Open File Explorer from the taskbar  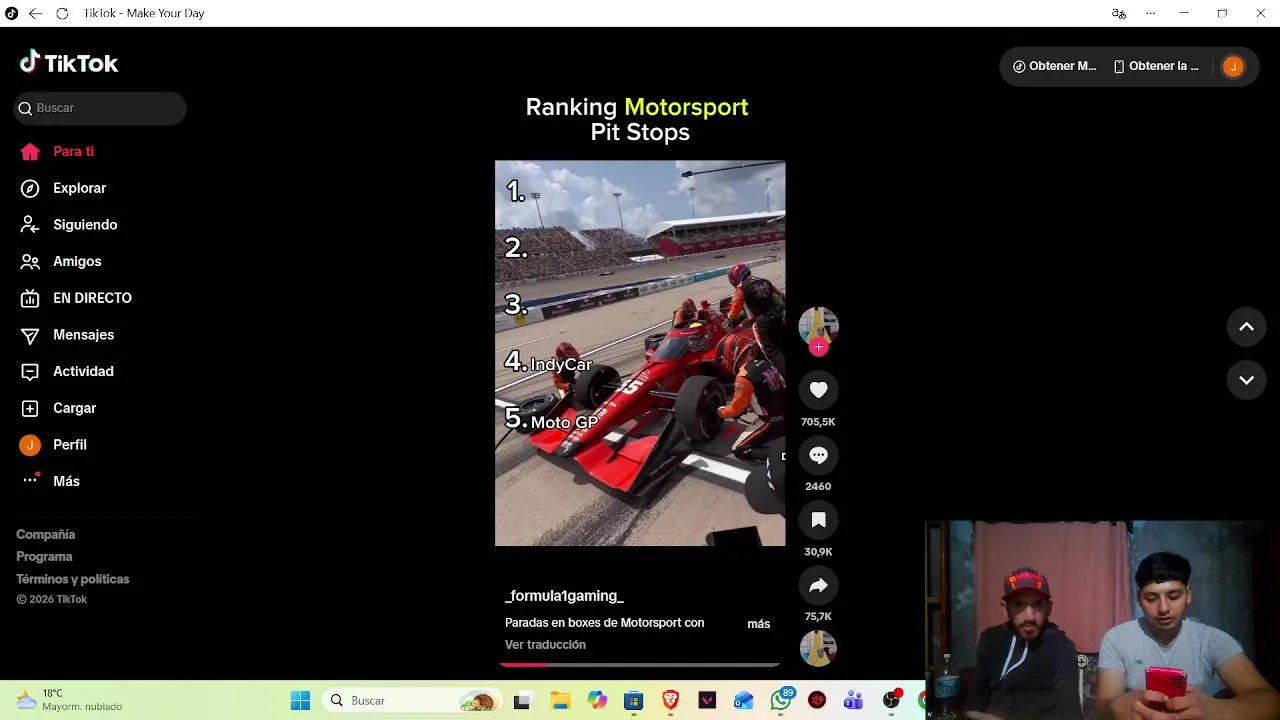pyautogui.click(x=560, y=701)
